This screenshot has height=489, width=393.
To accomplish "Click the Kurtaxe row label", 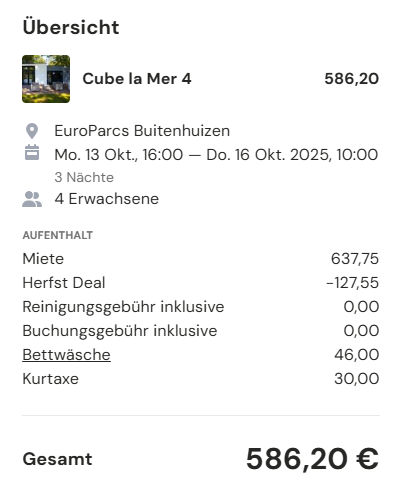I will (x=50, y=379).
